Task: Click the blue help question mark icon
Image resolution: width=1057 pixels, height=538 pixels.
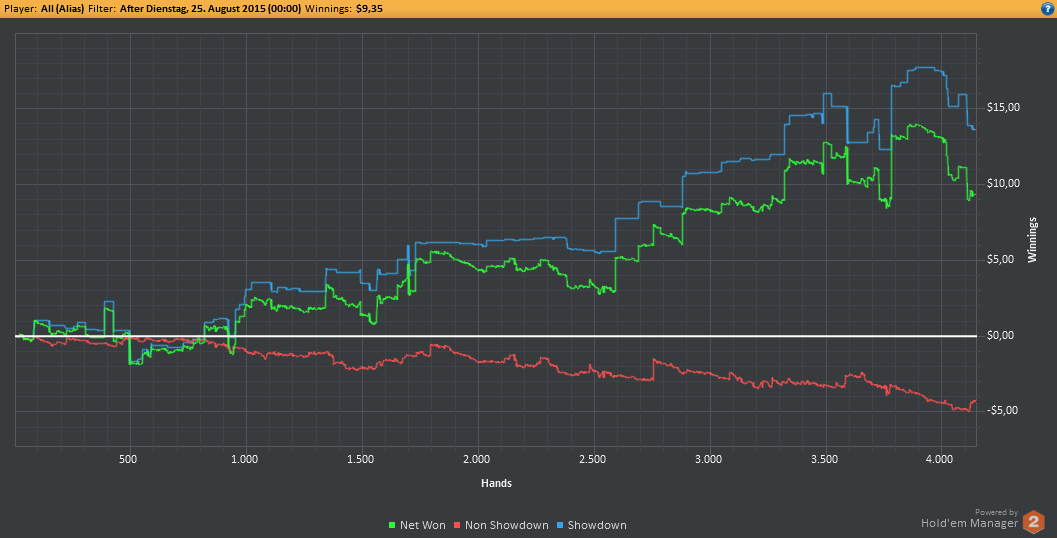Action: 1047,9
